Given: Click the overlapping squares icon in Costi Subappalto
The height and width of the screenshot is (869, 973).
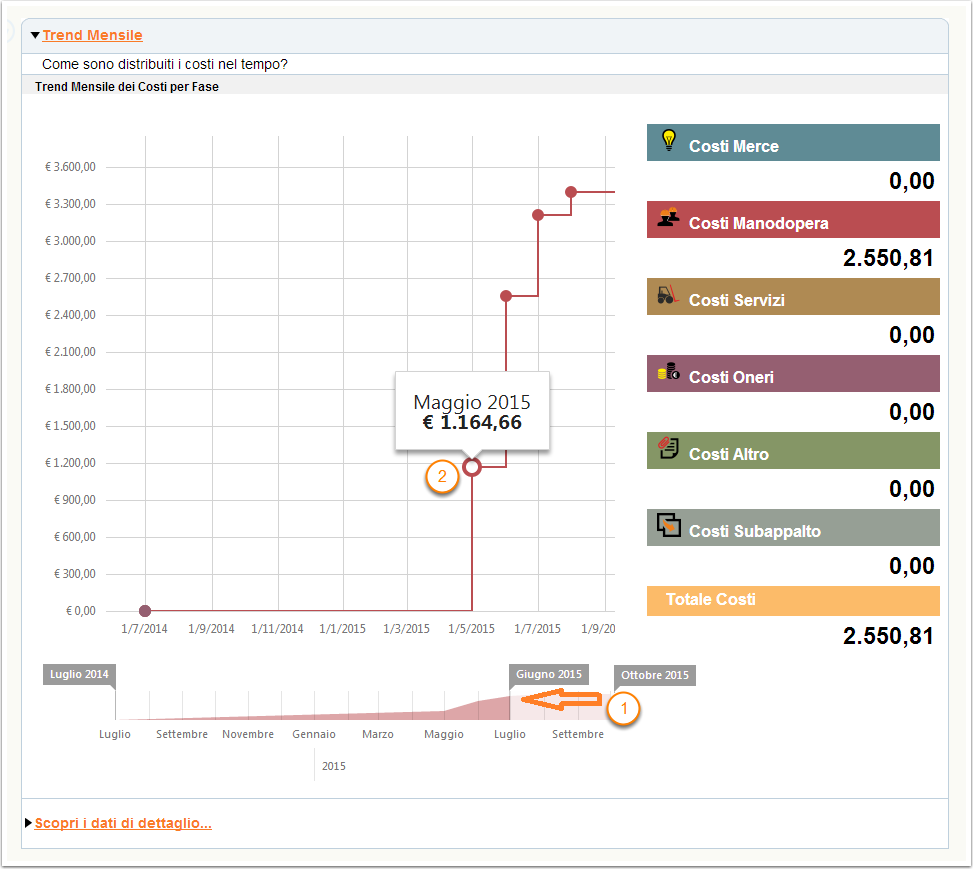Looking at the screenshot, I should pyautogui.click(x=668, y=526).
